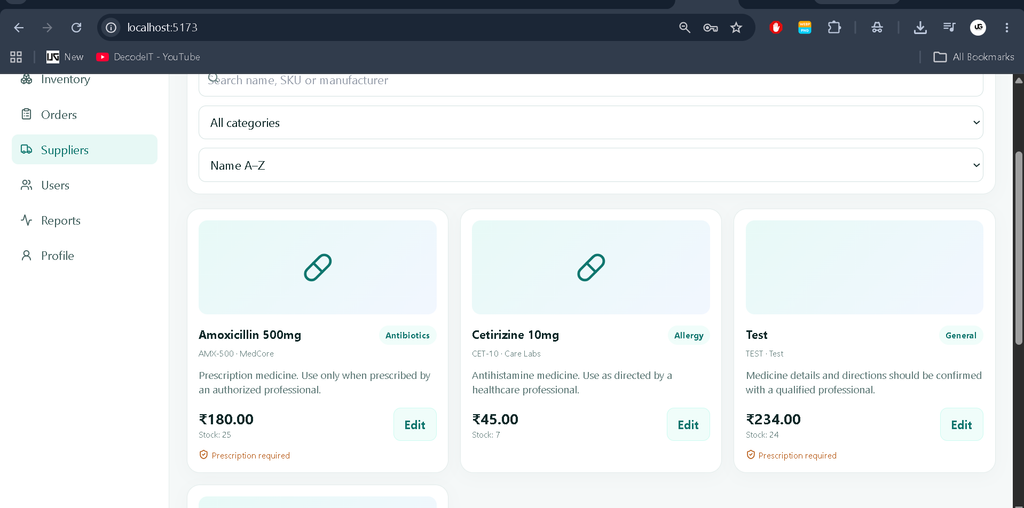Click the Amoxicillin 500mg title
The image size is (1024, 508).
(x=249, y=335)
